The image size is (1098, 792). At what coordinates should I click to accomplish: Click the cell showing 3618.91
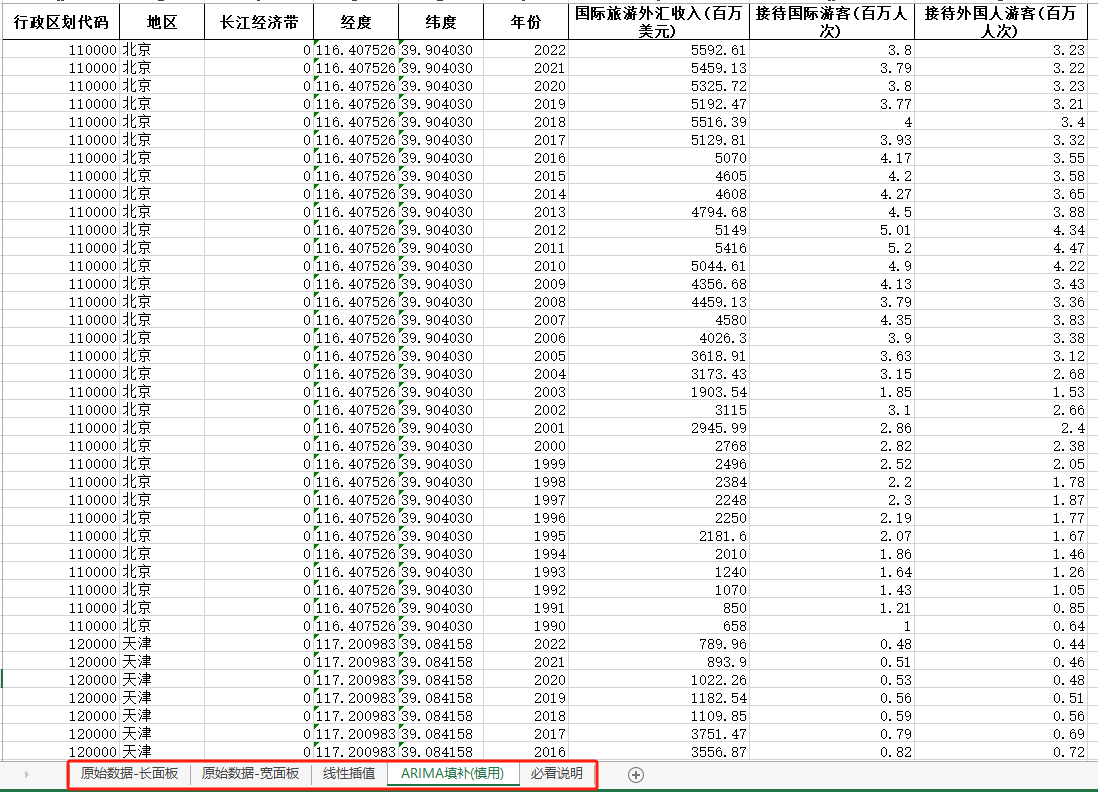click(x=659, y=356)
